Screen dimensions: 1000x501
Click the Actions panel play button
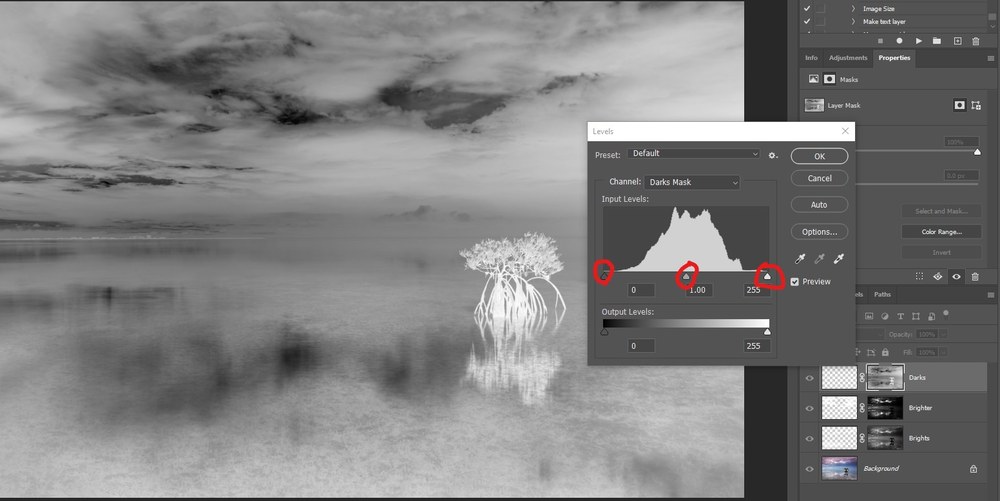pyautogui.click(x=918, y=41)
